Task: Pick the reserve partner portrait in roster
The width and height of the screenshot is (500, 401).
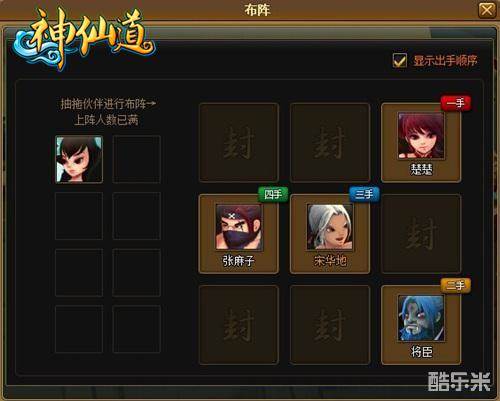Action: 79,159
